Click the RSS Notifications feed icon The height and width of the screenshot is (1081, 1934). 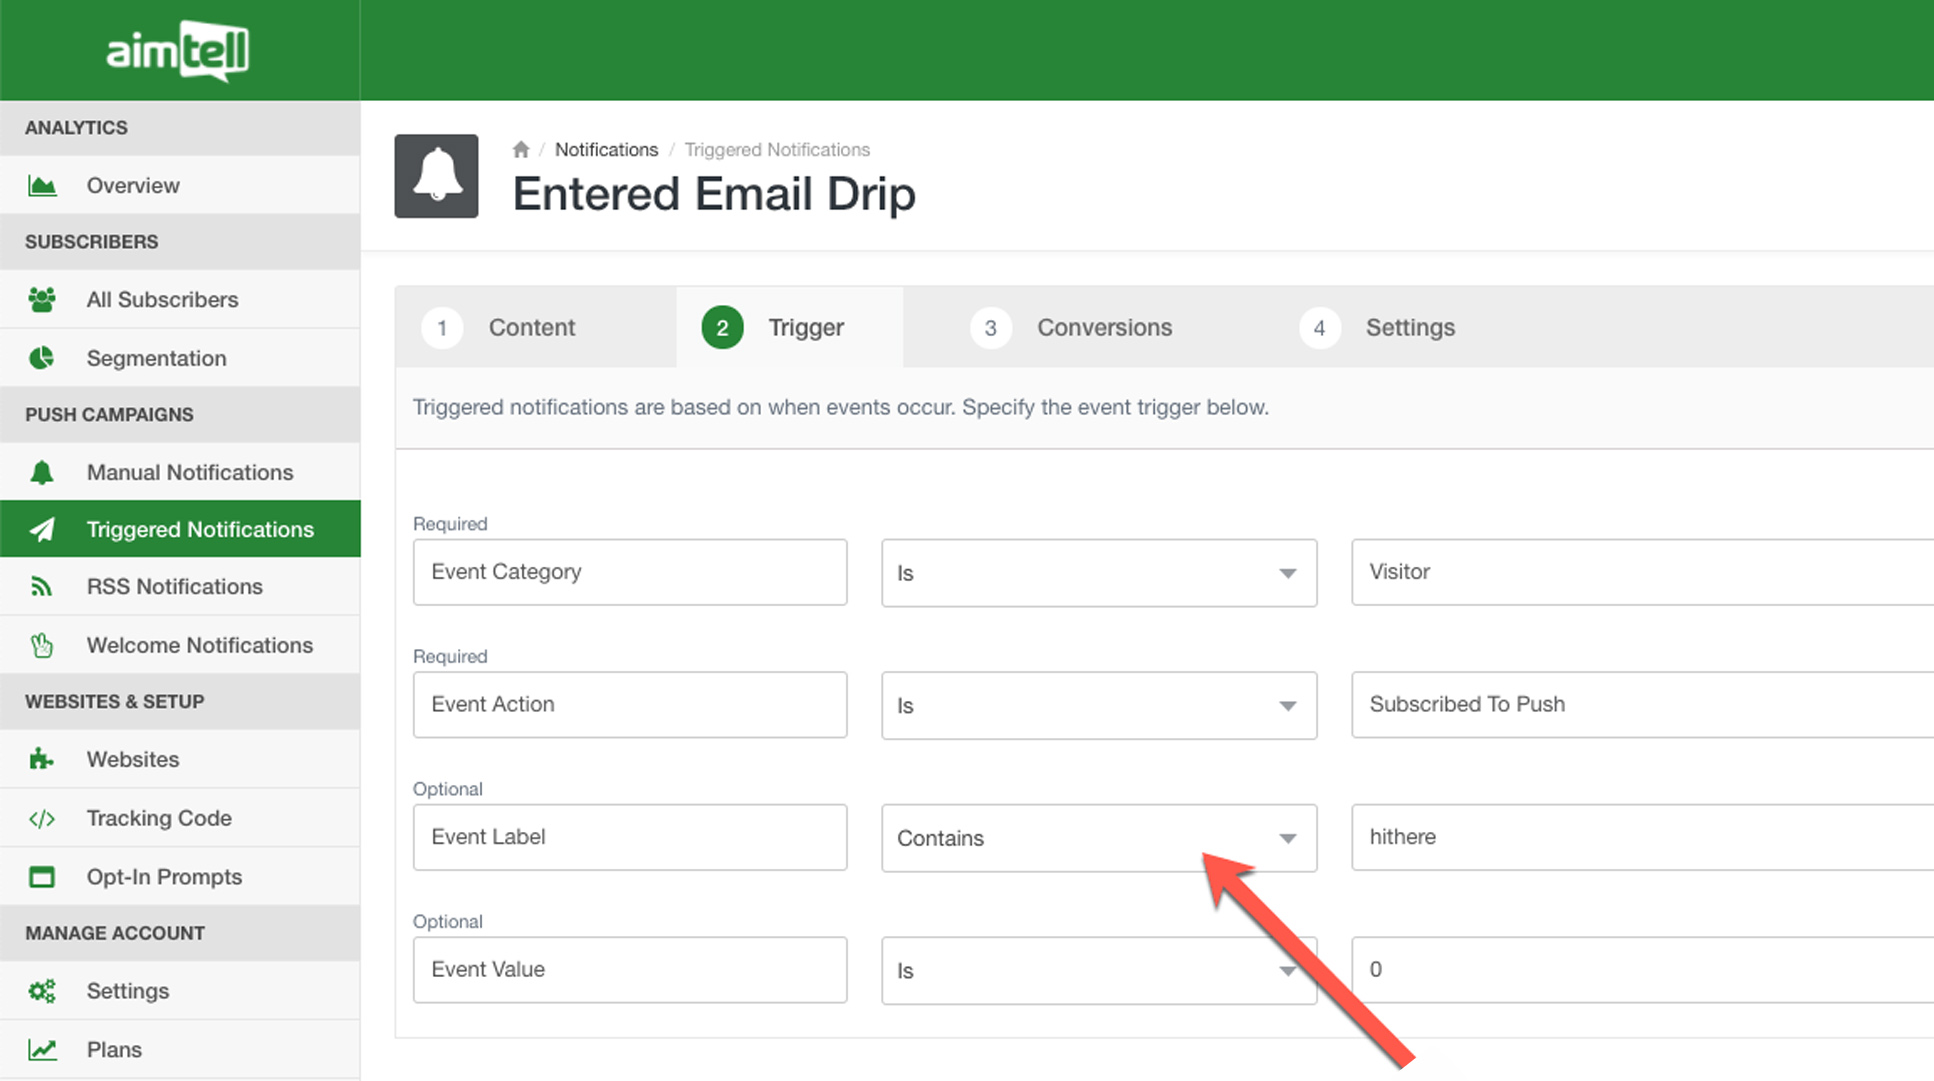coord(42,587)
